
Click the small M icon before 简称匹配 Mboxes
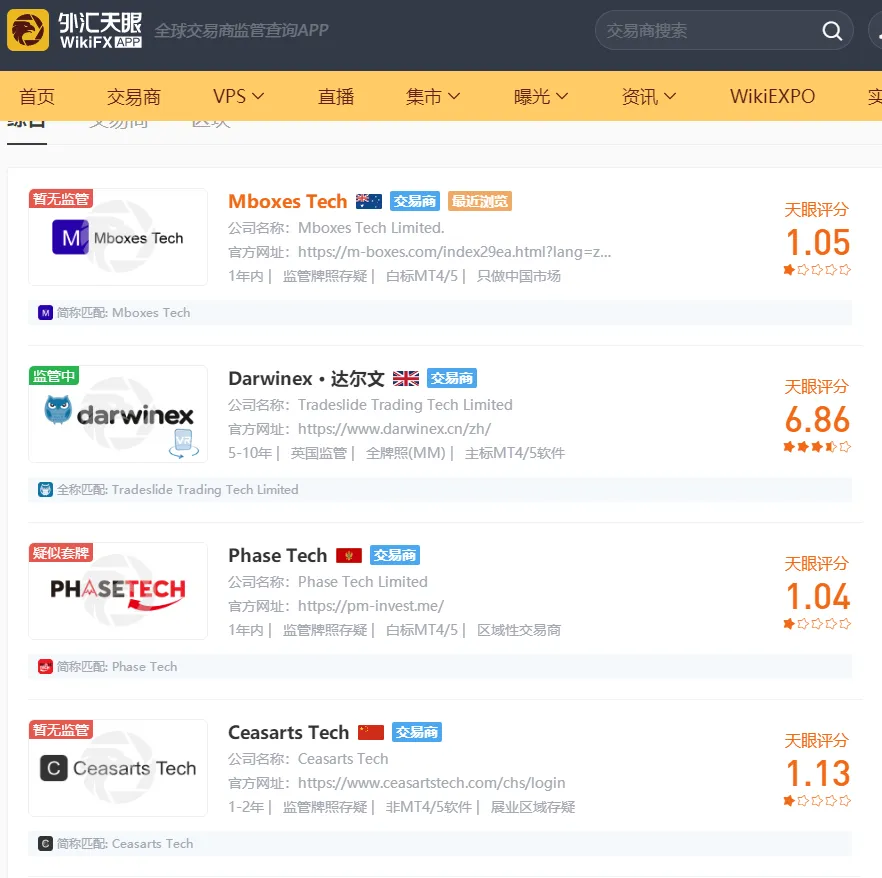pos(46,313)
